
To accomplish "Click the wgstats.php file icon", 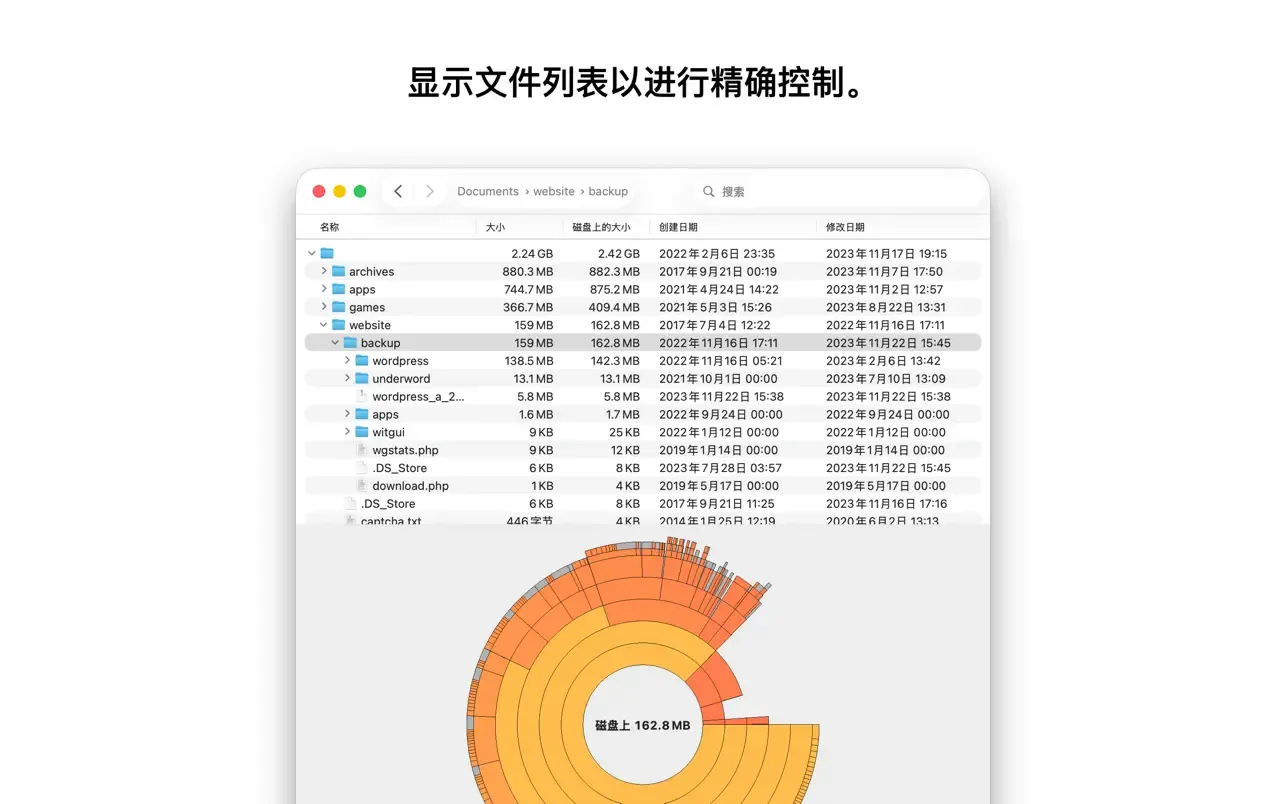I will point(362,450).
